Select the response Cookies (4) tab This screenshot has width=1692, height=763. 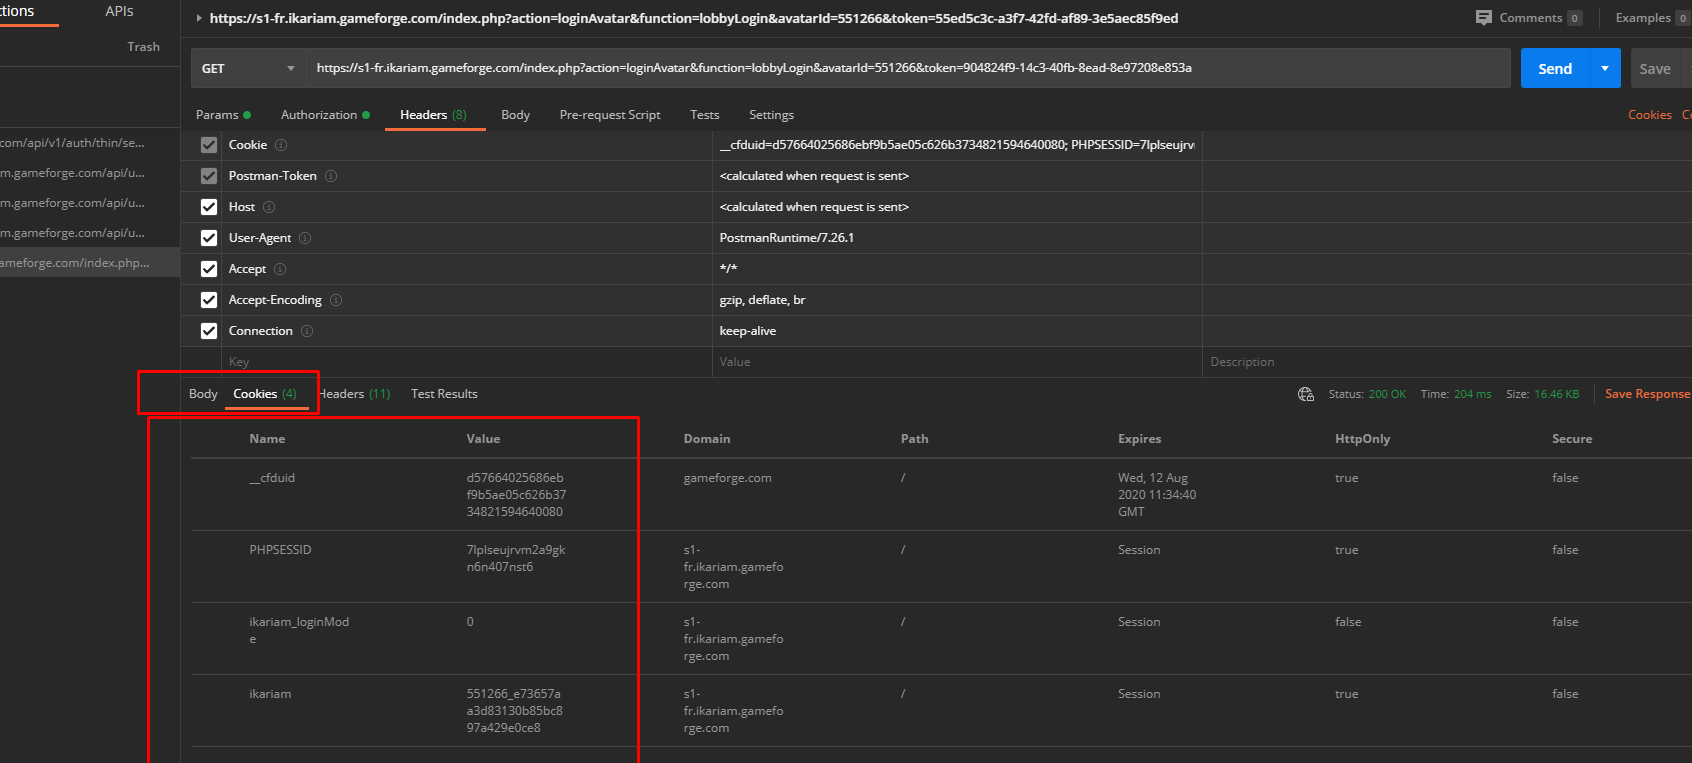[x=265, y=394]
